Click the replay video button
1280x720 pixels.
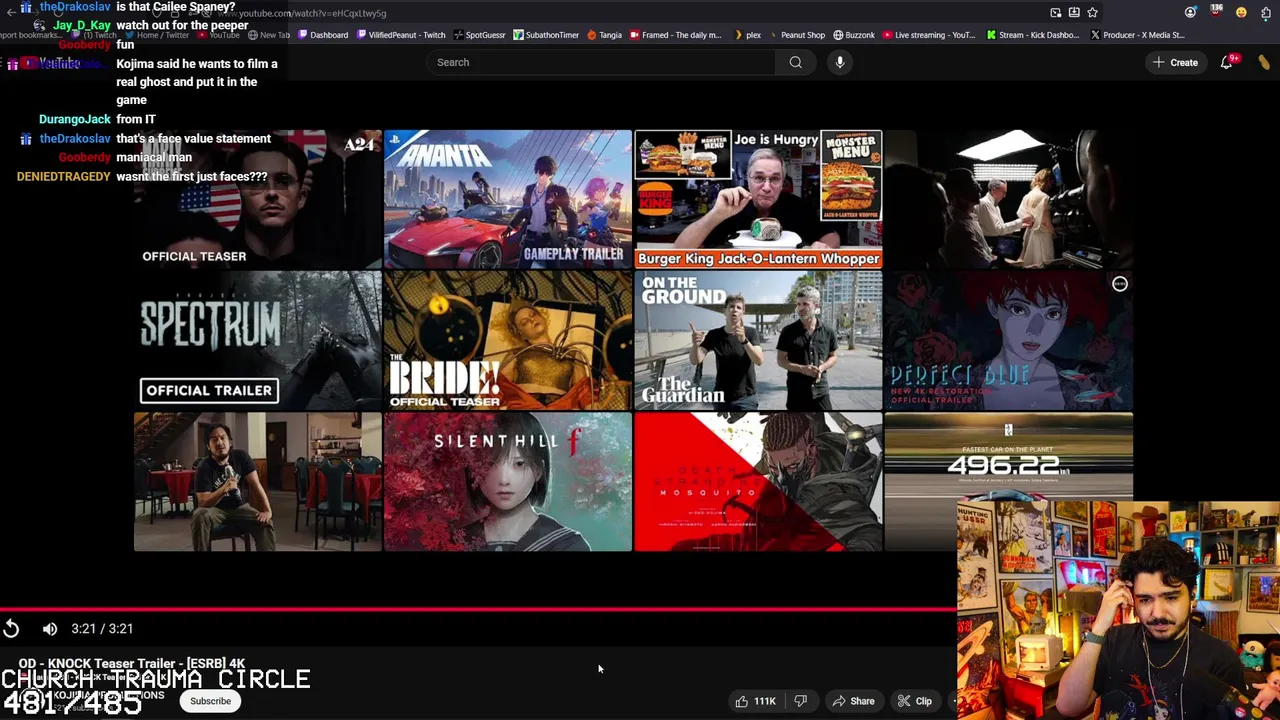pyautogui.click(x=11, y=629)
